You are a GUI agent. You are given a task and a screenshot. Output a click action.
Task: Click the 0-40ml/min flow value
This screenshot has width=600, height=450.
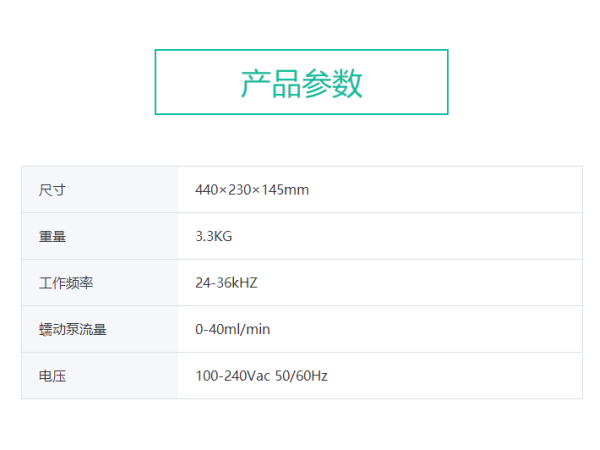[233, 329]
